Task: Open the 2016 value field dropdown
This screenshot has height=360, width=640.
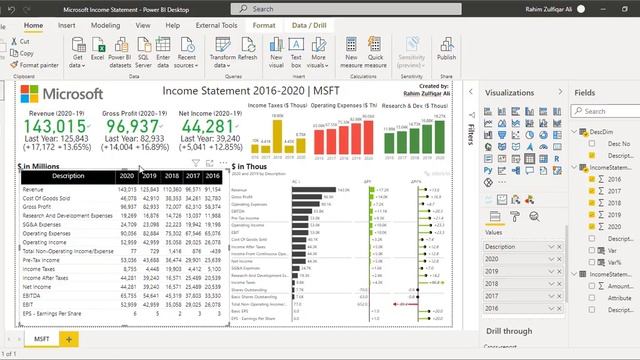Action: pos(551,308)
